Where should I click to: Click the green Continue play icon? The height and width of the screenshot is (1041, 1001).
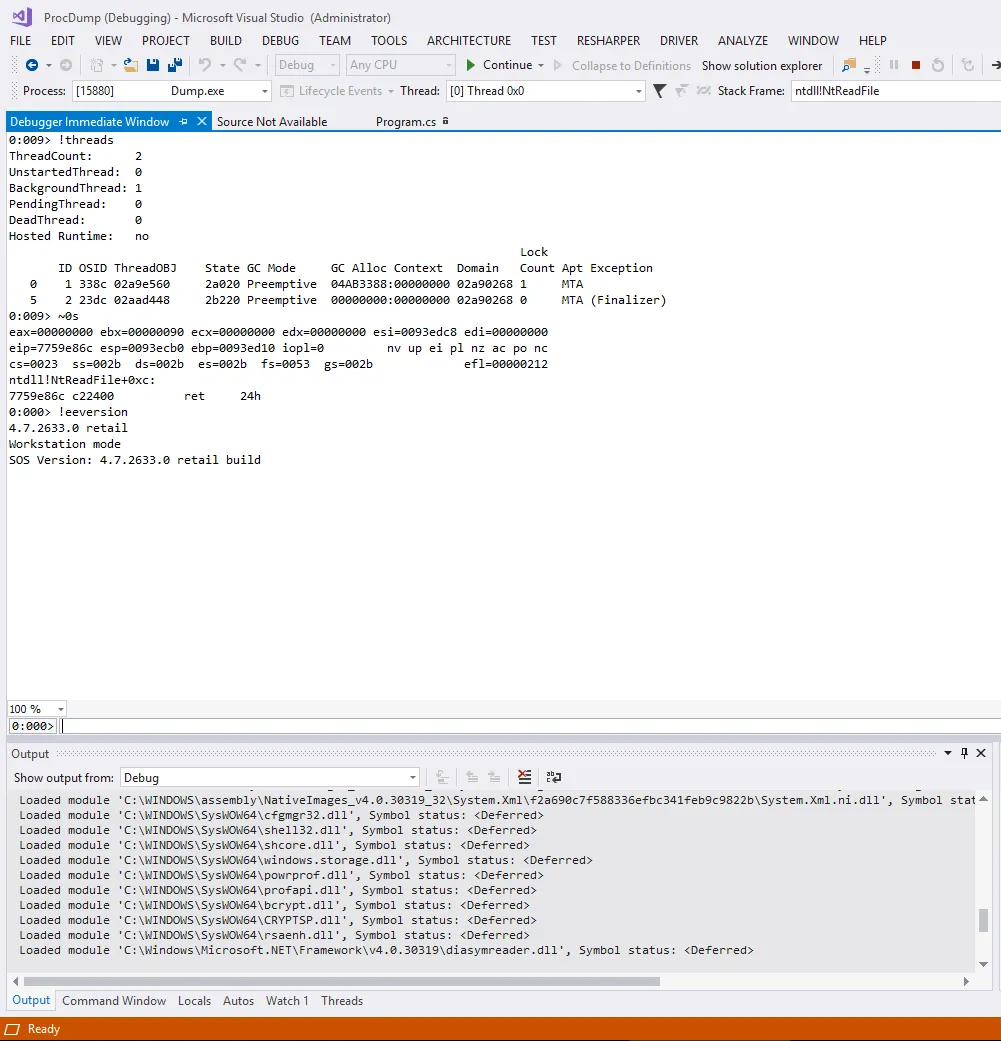coord(471,65)
